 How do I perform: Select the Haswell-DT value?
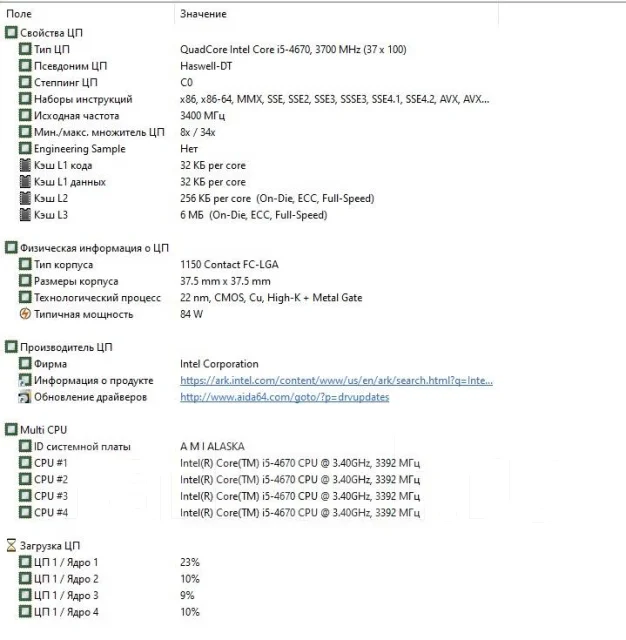click(x=206, y=66)
